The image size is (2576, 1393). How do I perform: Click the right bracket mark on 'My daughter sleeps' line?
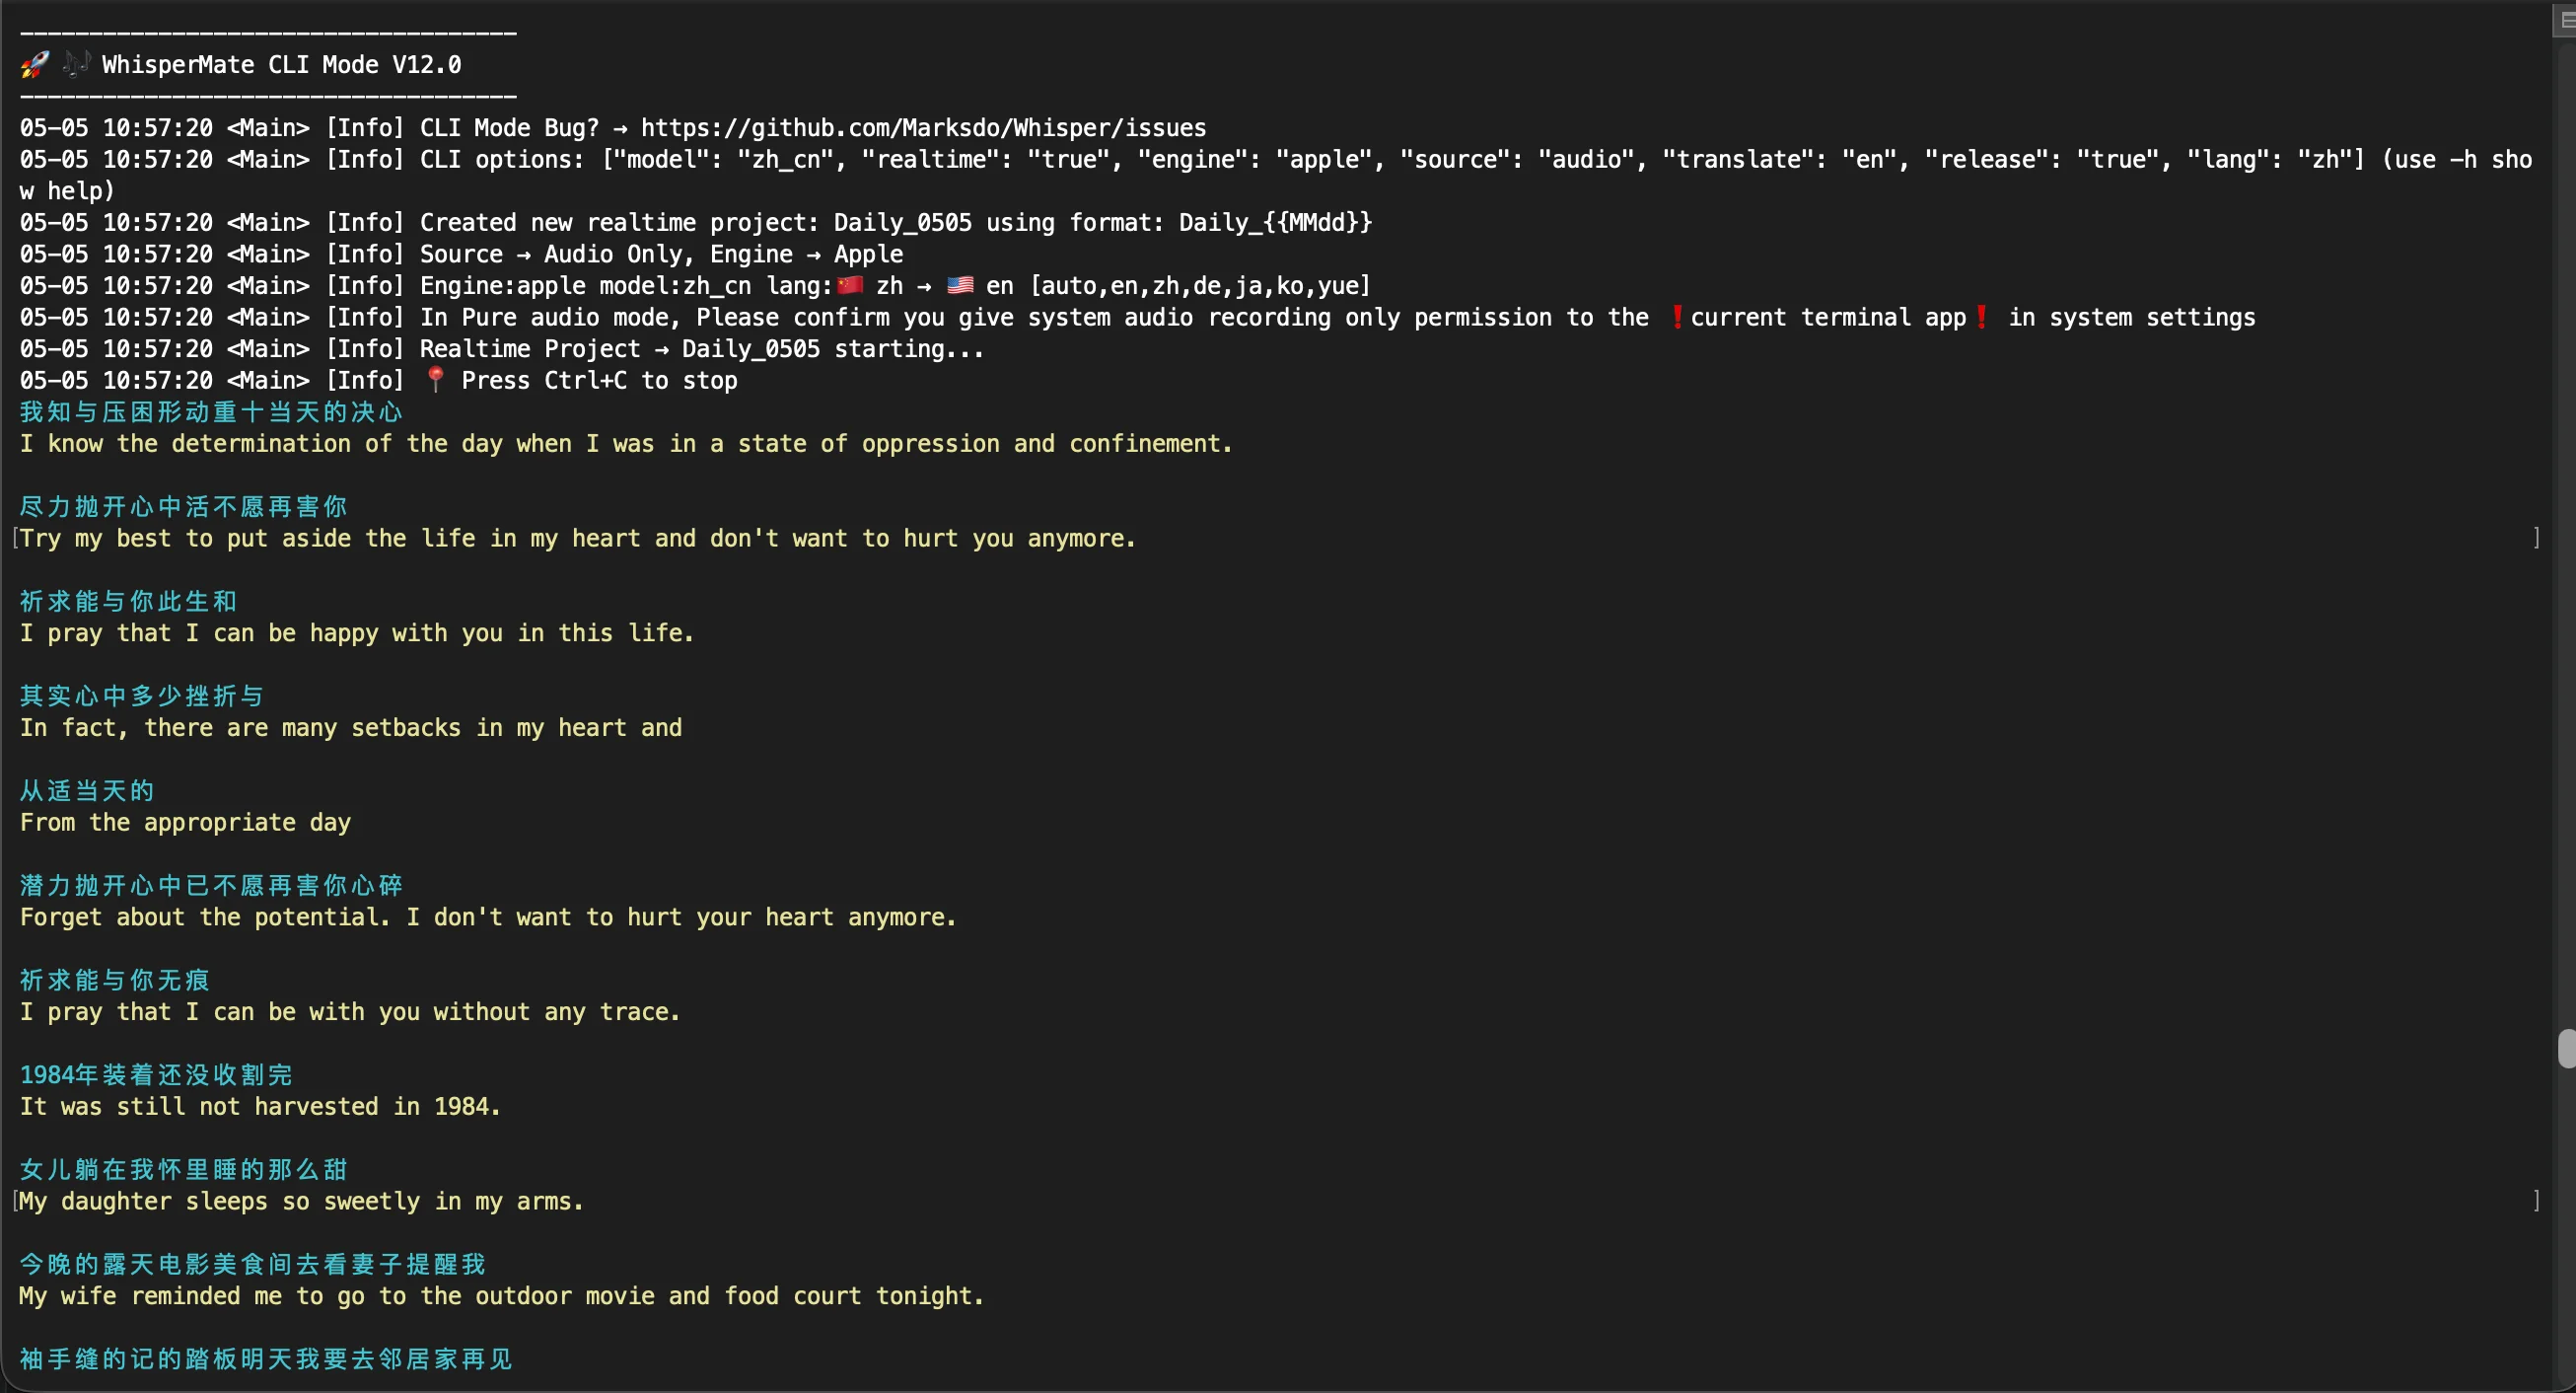pos(2537,1202)
